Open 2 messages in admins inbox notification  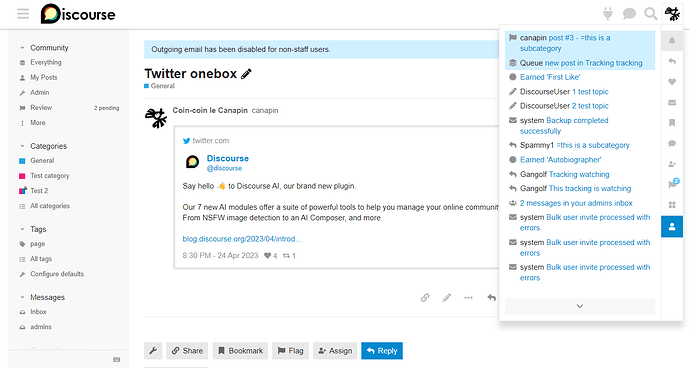point(580,203)
